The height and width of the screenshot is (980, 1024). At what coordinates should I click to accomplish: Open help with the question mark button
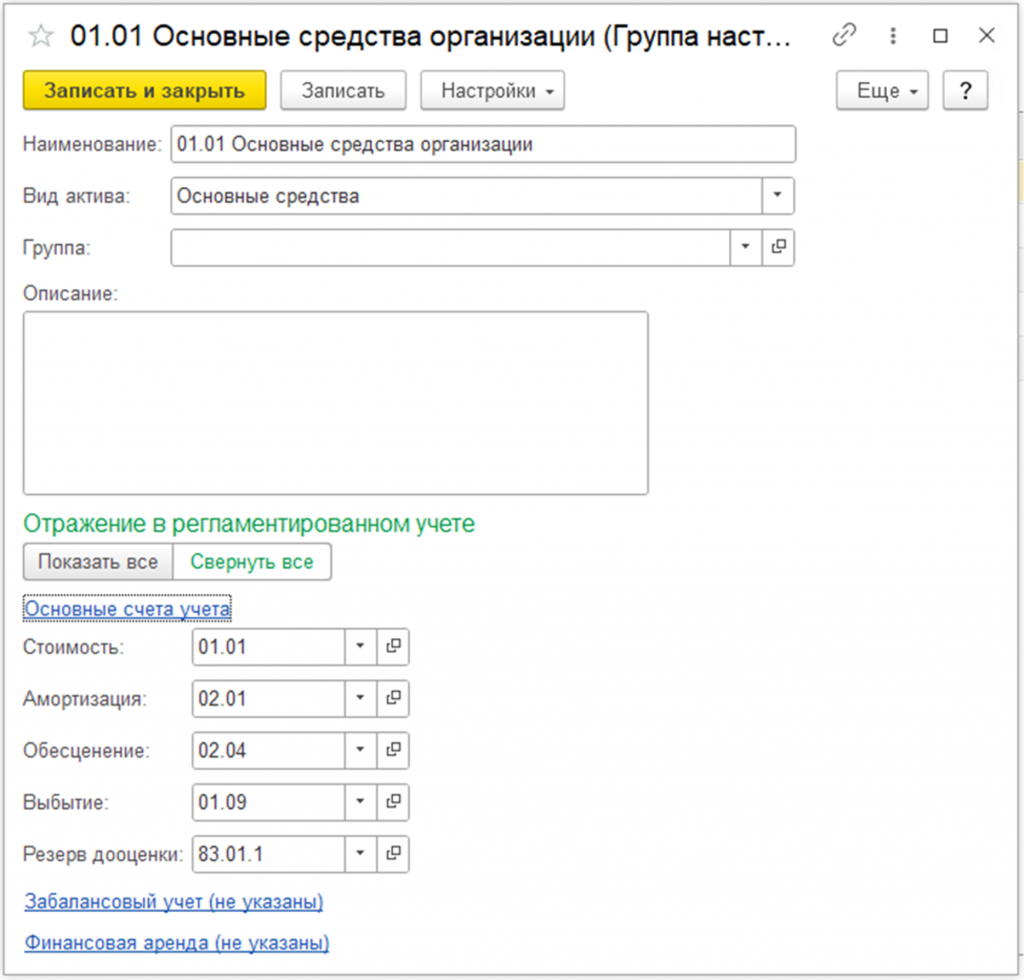[x=965, y=90]
